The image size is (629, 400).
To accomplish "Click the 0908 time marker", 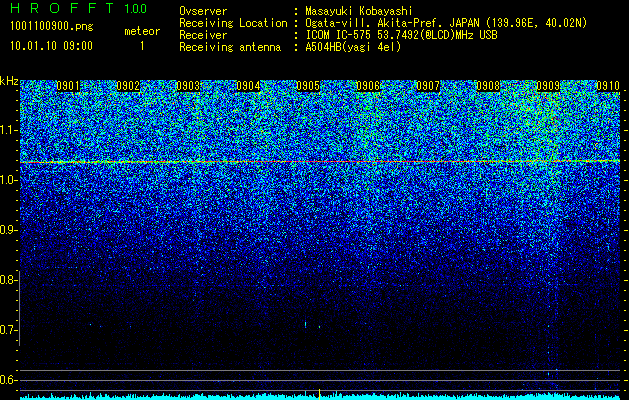I will [x=488, y=86].
